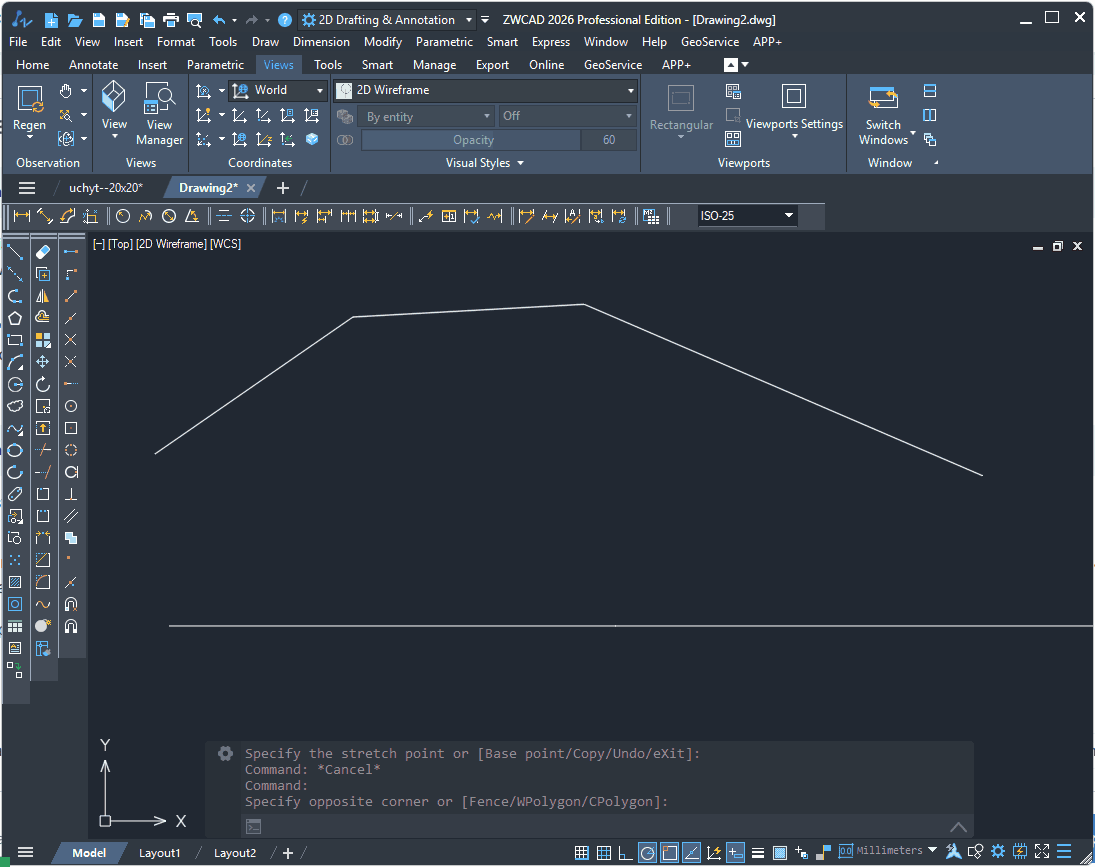Image resolution: width=1095 pixels, height=867 pixels.
Task: Select the Rotate modify tool
Action: tap(43, 384)
